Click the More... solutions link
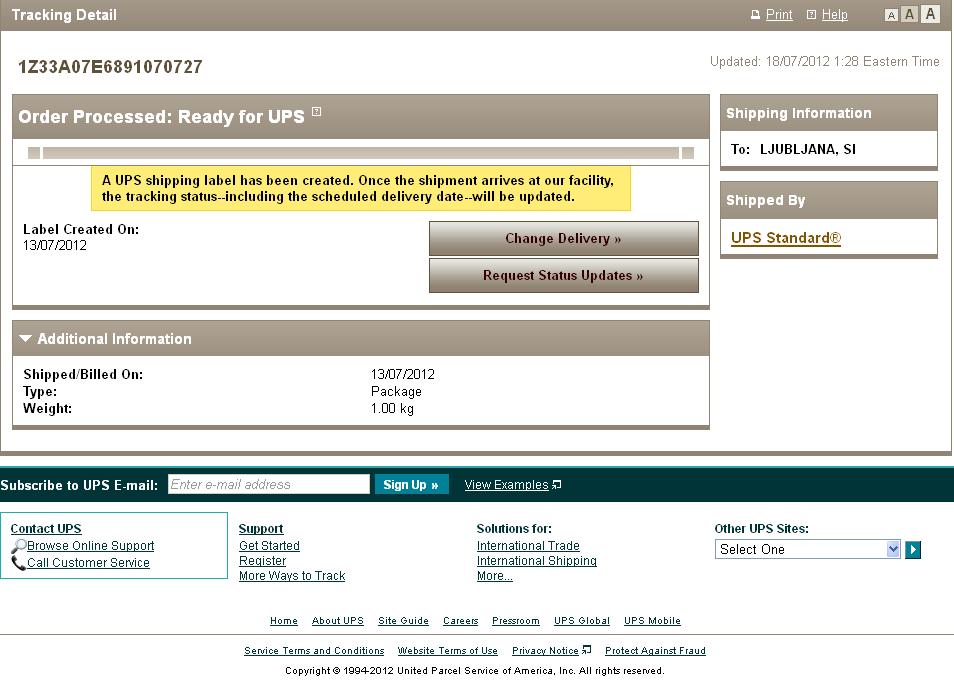This screenshot has height=692, width=954. tap(495, 576)
